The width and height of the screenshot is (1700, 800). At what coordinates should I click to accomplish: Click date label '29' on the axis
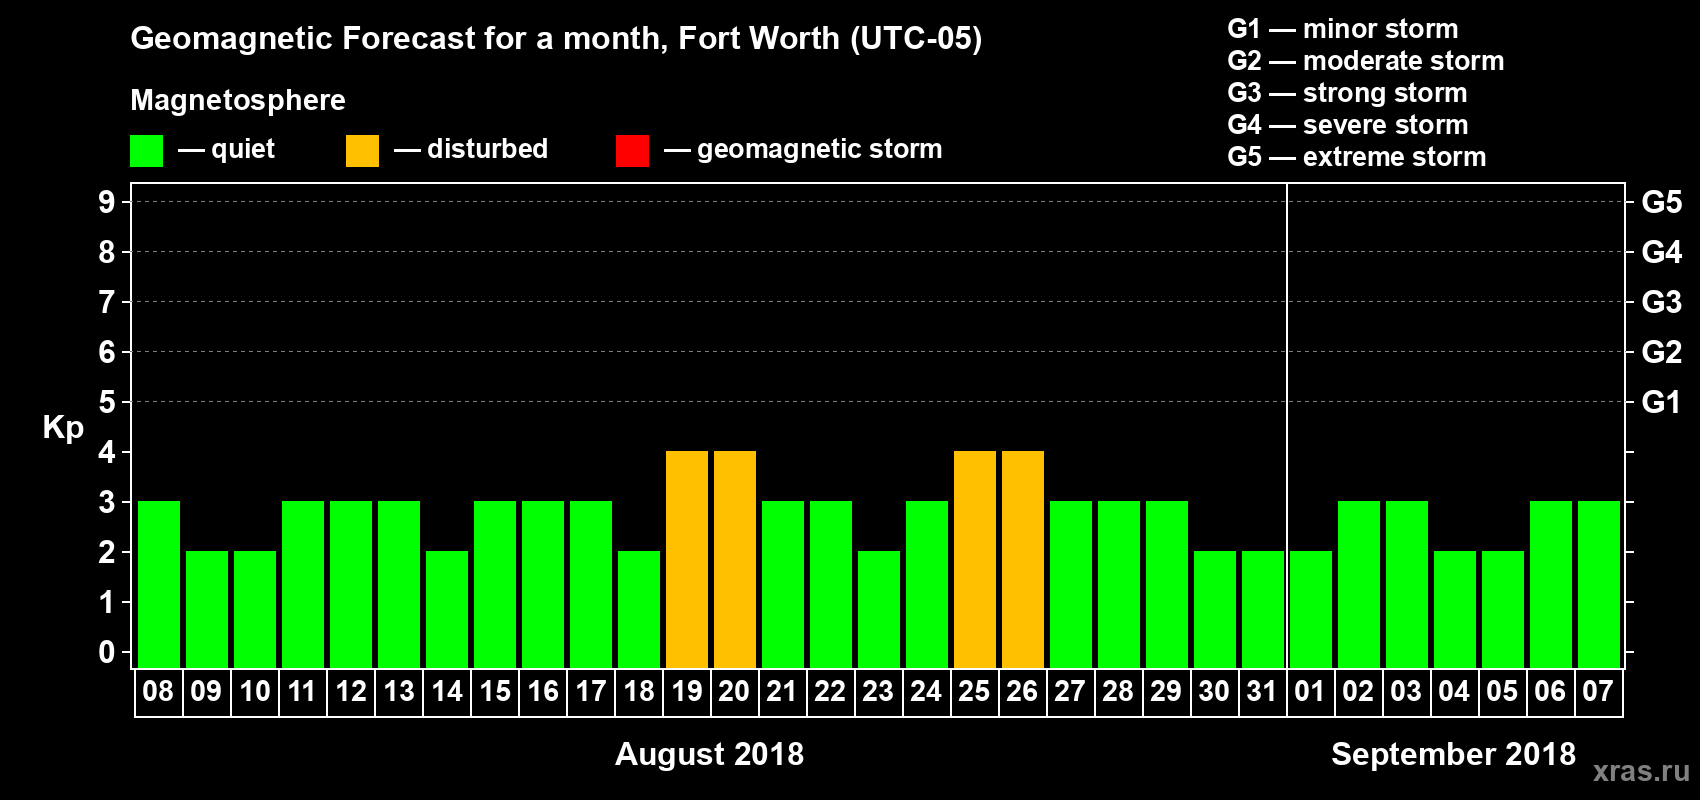click(x=1166, y=692)
